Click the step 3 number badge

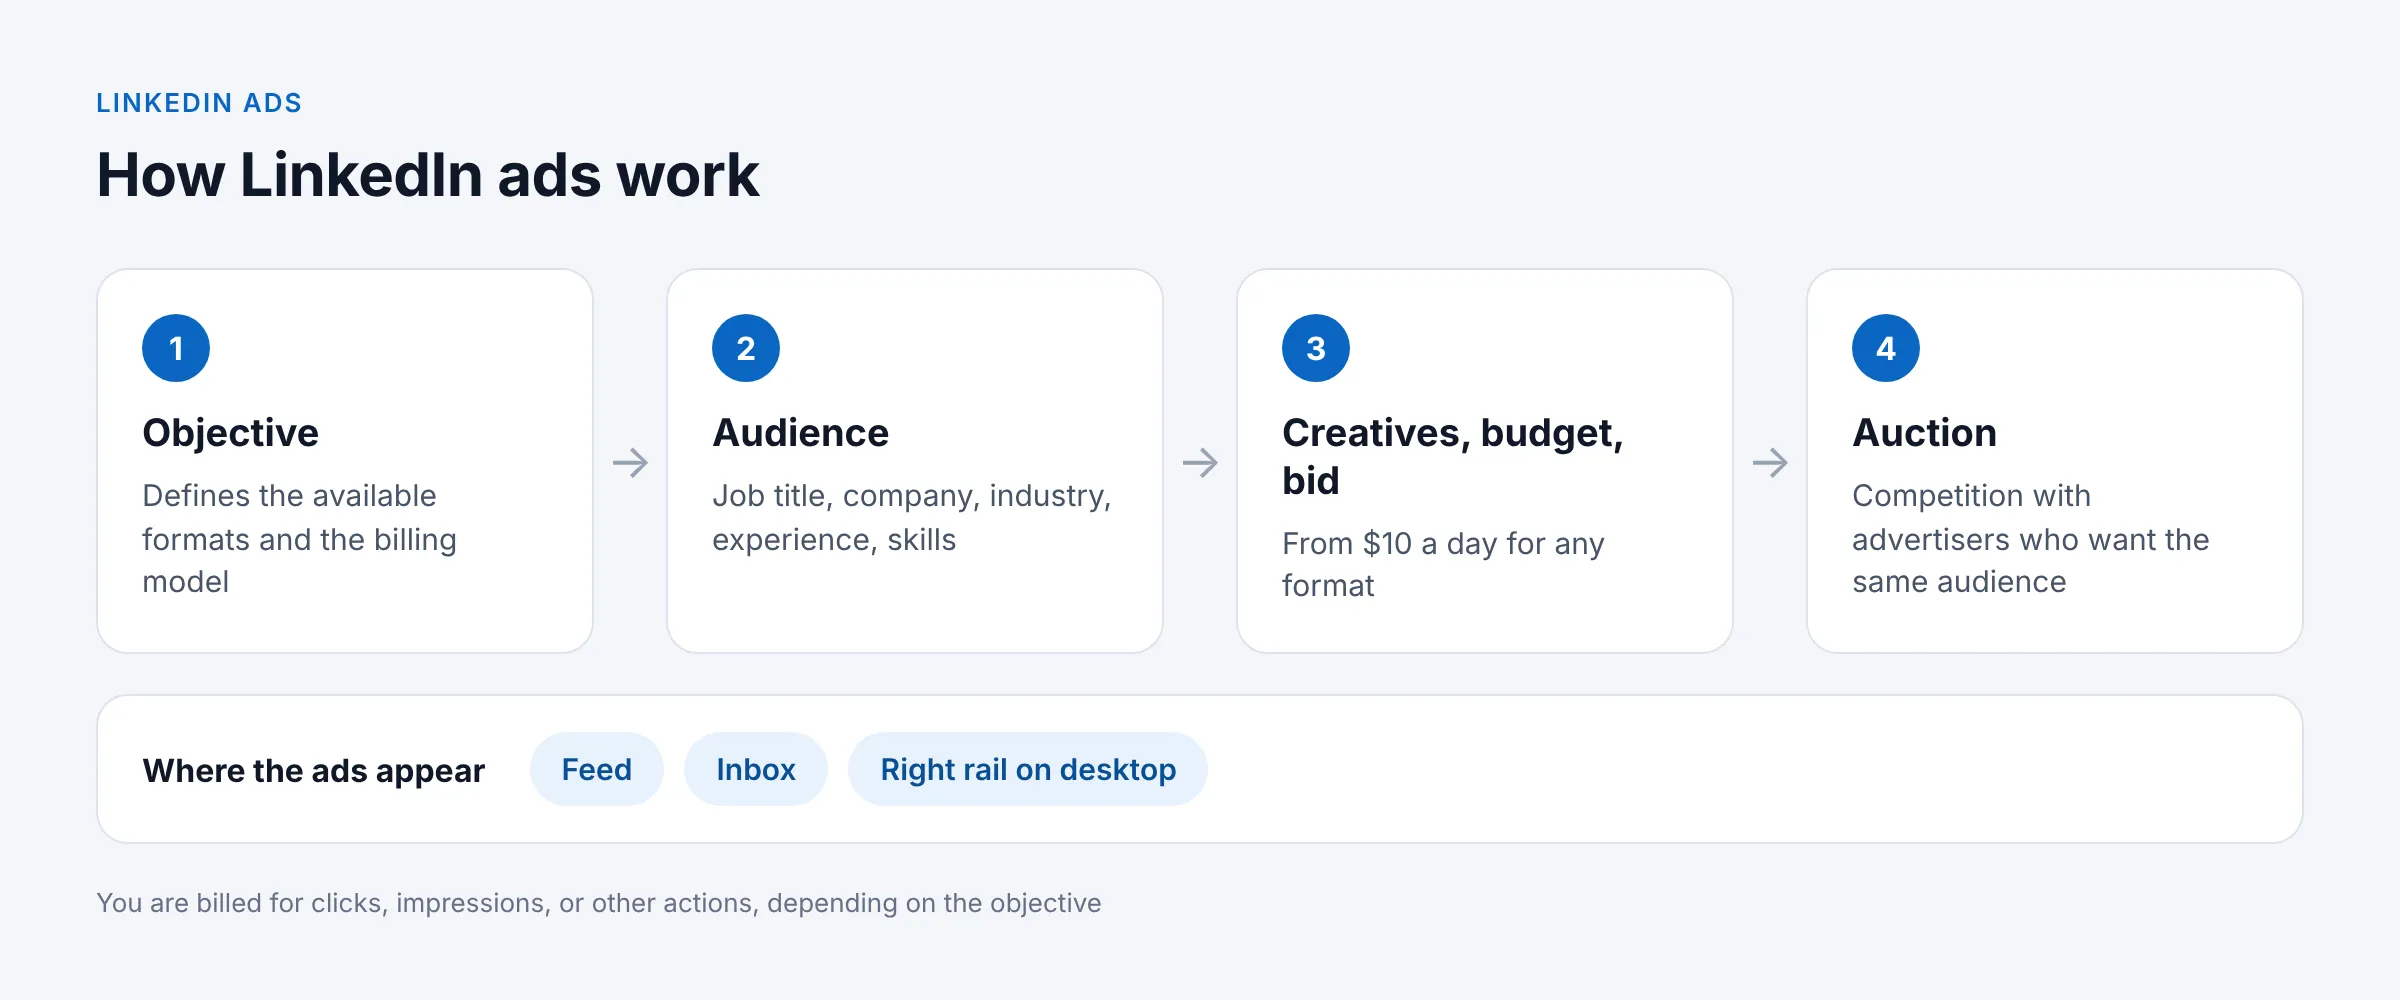tap(1316, 348)
